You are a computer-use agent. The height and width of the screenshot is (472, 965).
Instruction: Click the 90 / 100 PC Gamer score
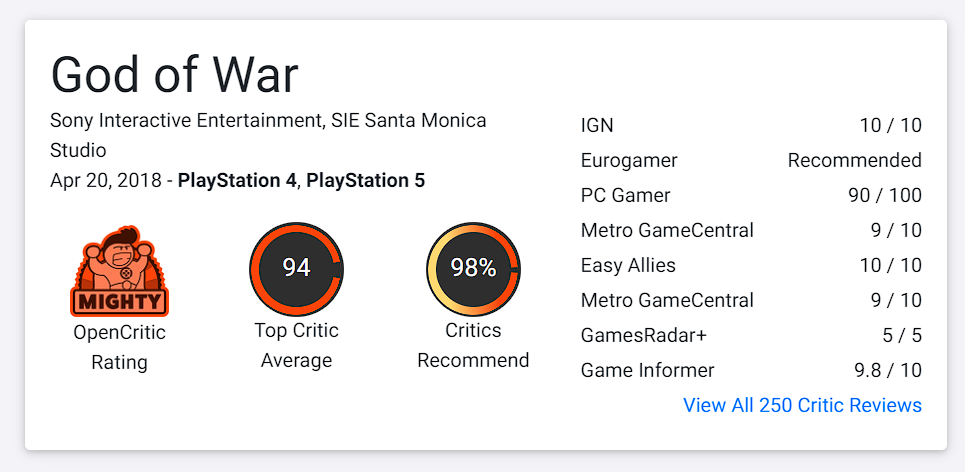884,195
